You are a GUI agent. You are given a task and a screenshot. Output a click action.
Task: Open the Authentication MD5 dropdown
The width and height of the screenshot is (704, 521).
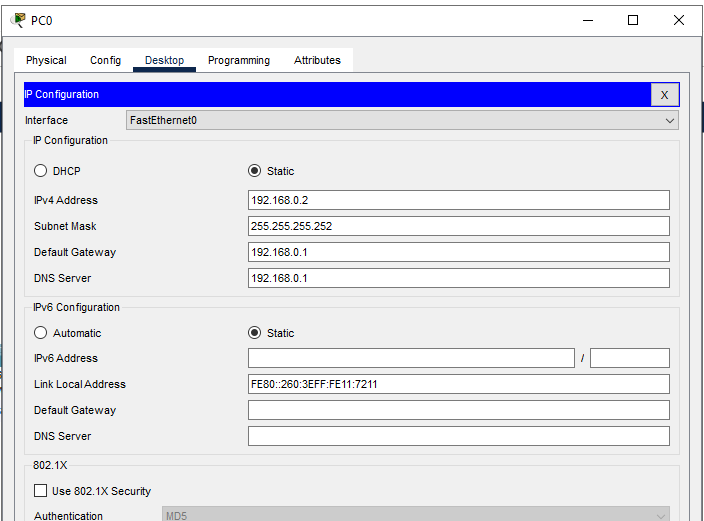[x=416, y=515]
